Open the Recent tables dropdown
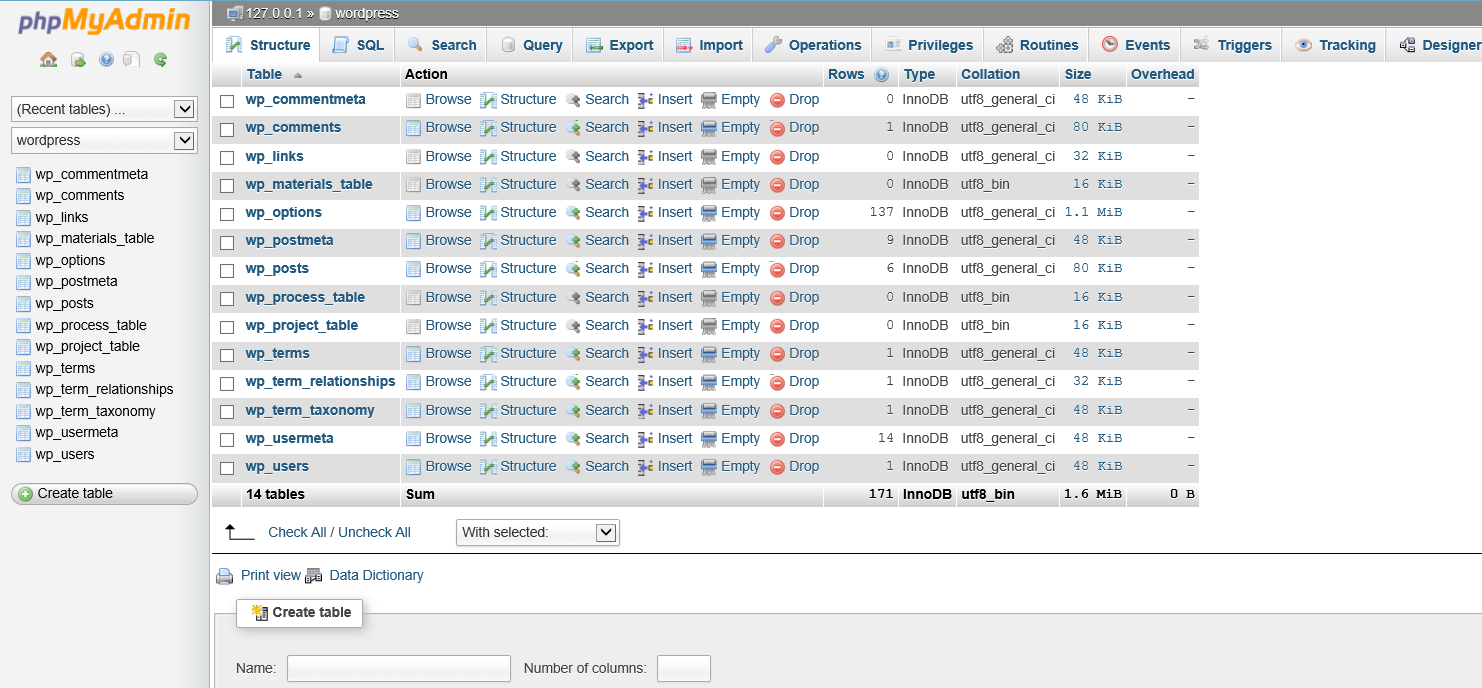Viewport: 1482px width, 688px height. pyautogui.click(x=104, y=109)
